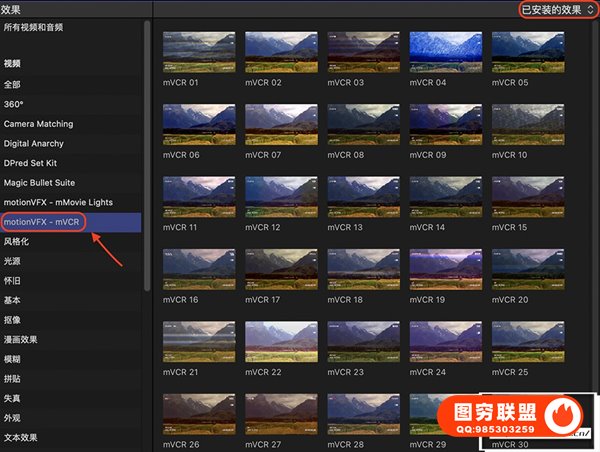600x452 pixels.
Task: Select the motionVFX - mVCR category
Action: 43,221
